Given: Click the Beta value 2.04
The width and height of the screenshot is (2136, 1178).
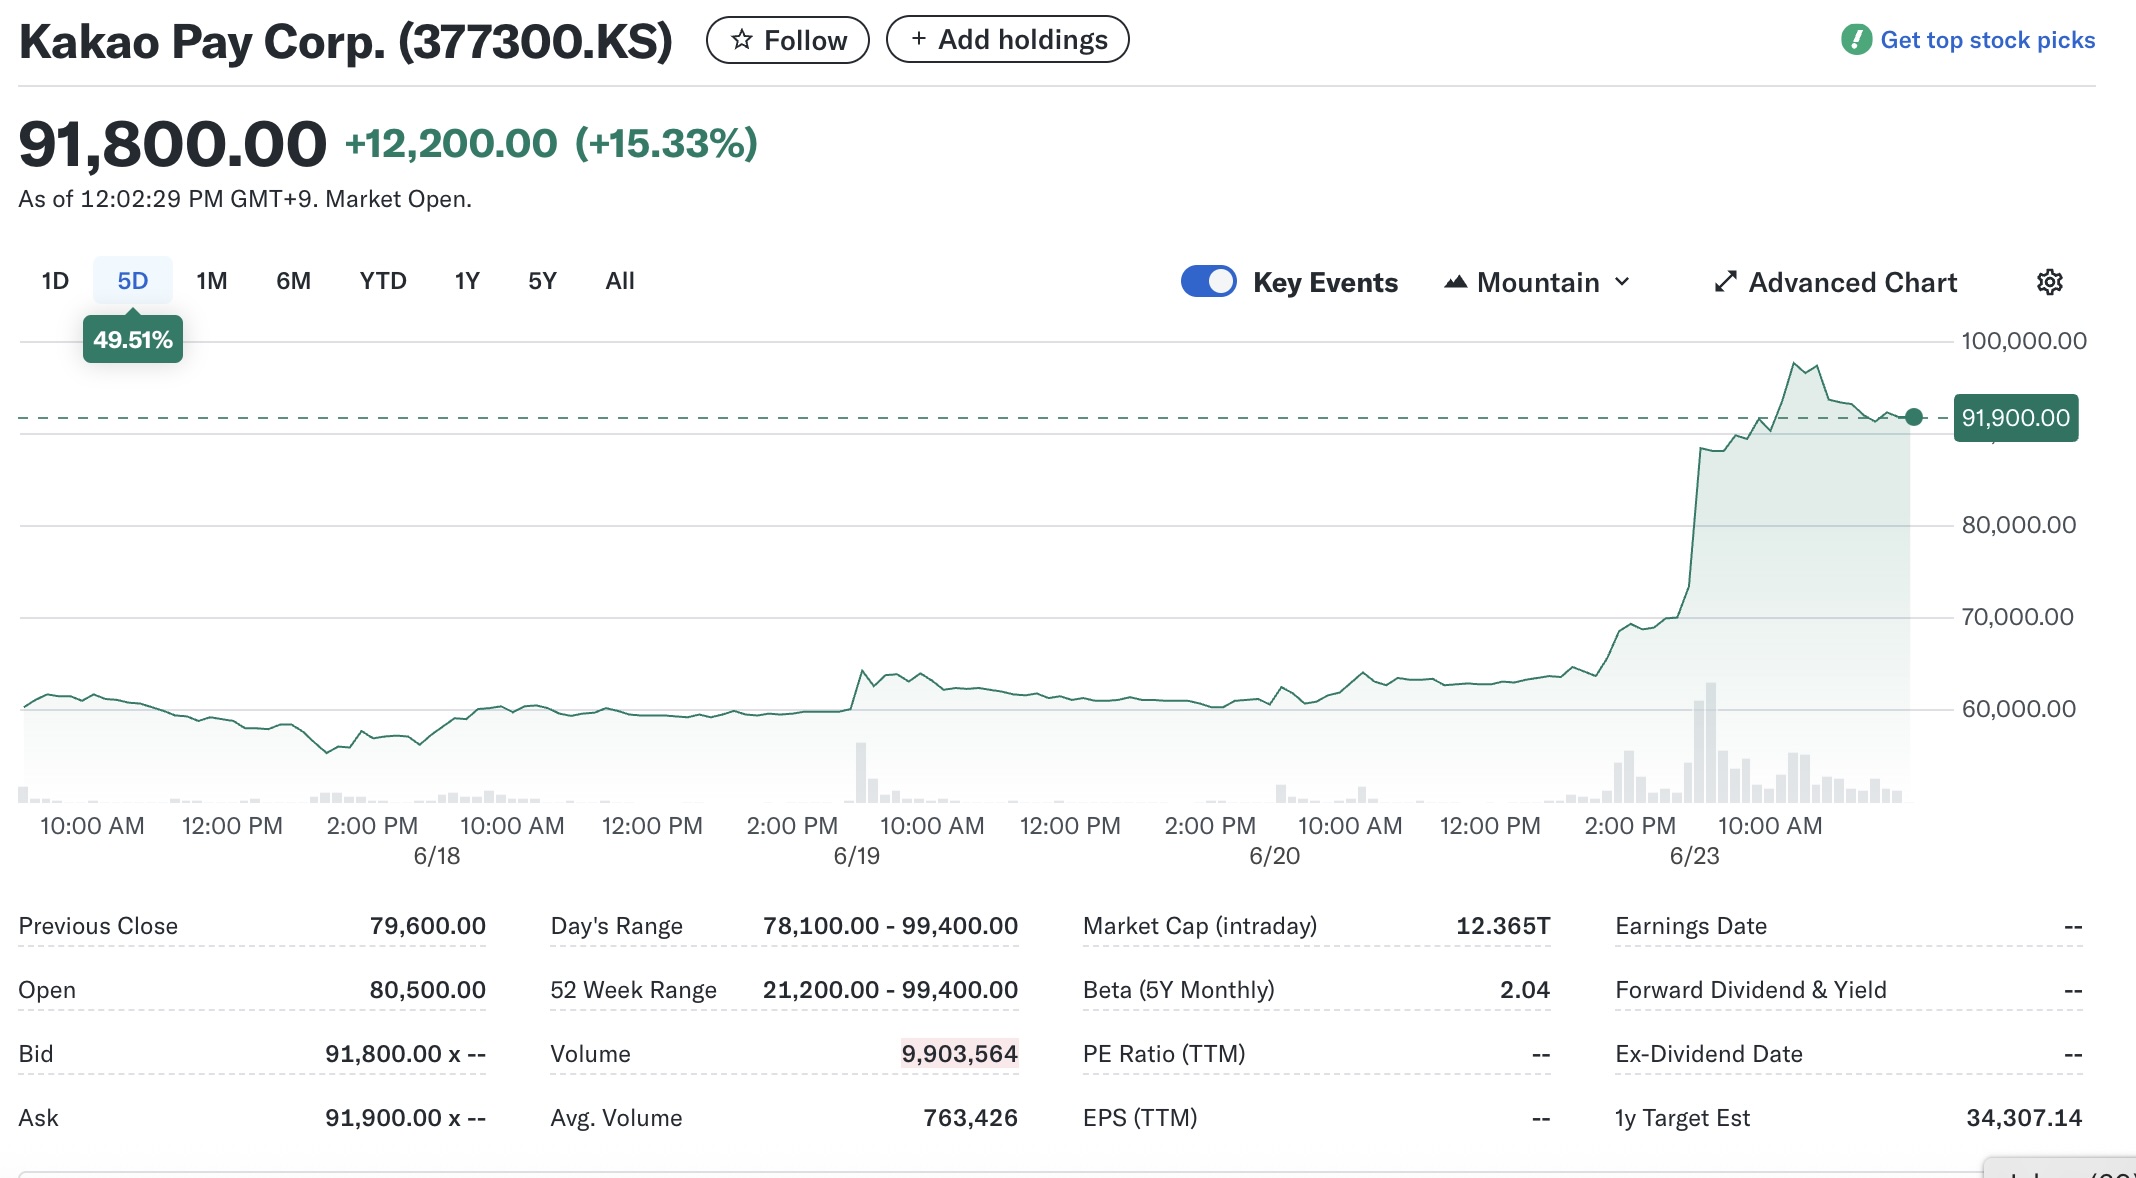Looking at the screenshot, I should point(1525,990).
